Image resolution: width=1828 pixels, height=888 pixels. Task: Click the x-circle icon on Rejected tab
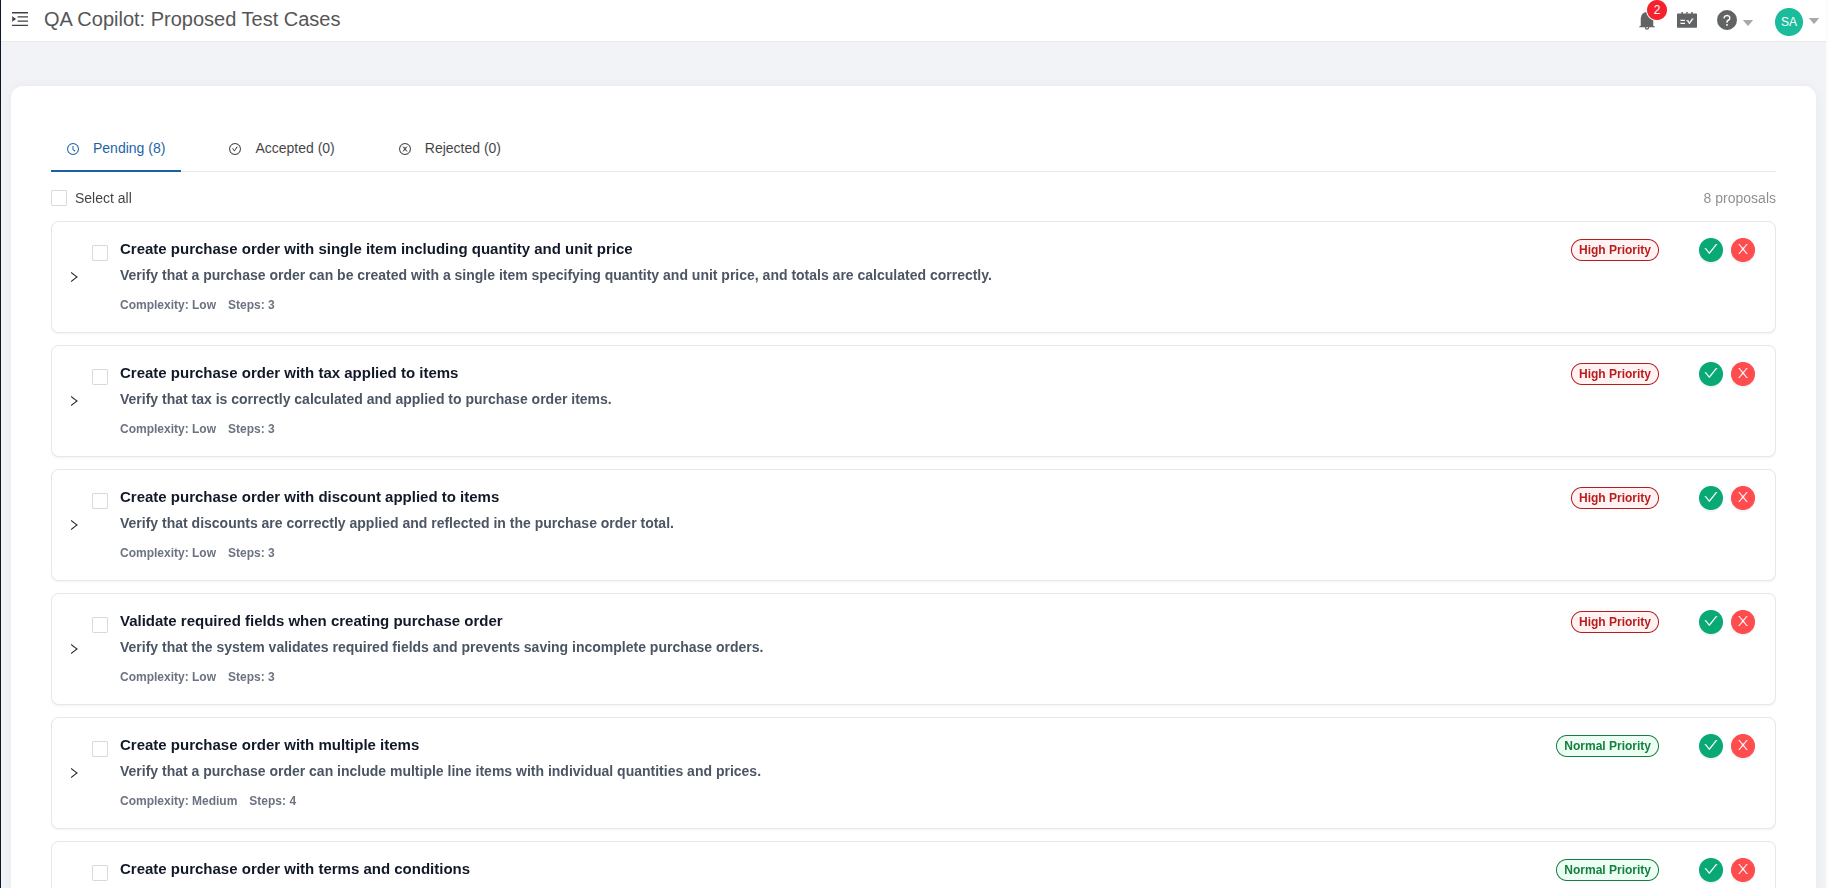405,149
